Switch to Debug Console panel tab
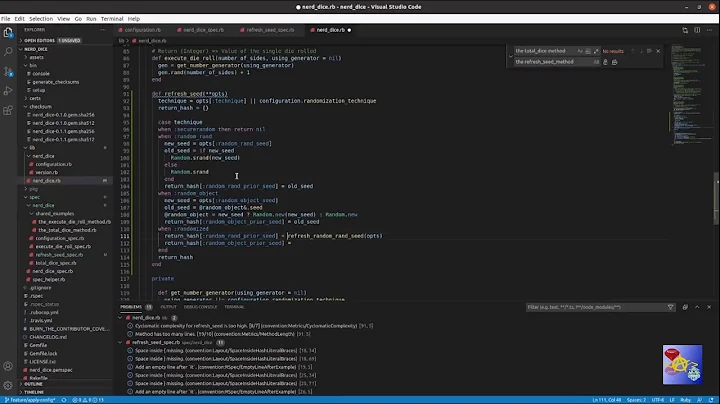Viewport: 720px width, 404px height. [x=200, y=307]
